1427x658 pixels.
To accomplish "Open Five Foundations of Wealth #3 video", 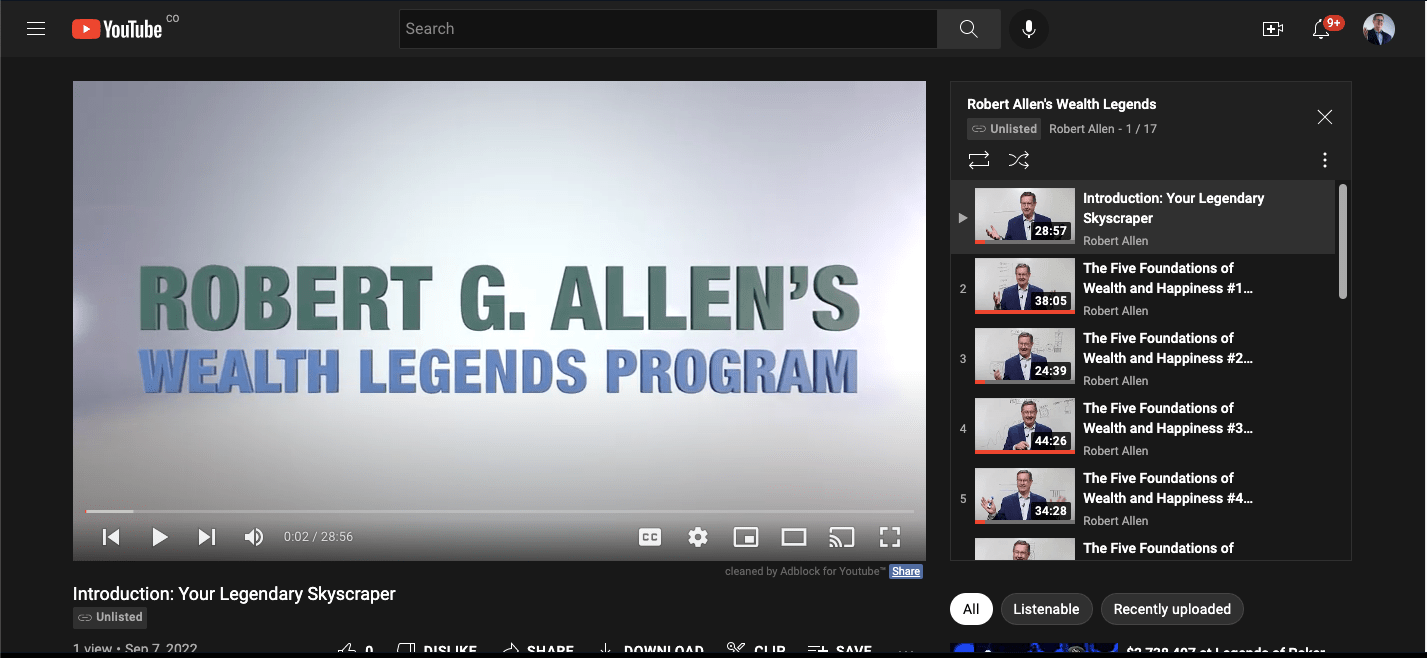I will click(x=1143, y=428).
